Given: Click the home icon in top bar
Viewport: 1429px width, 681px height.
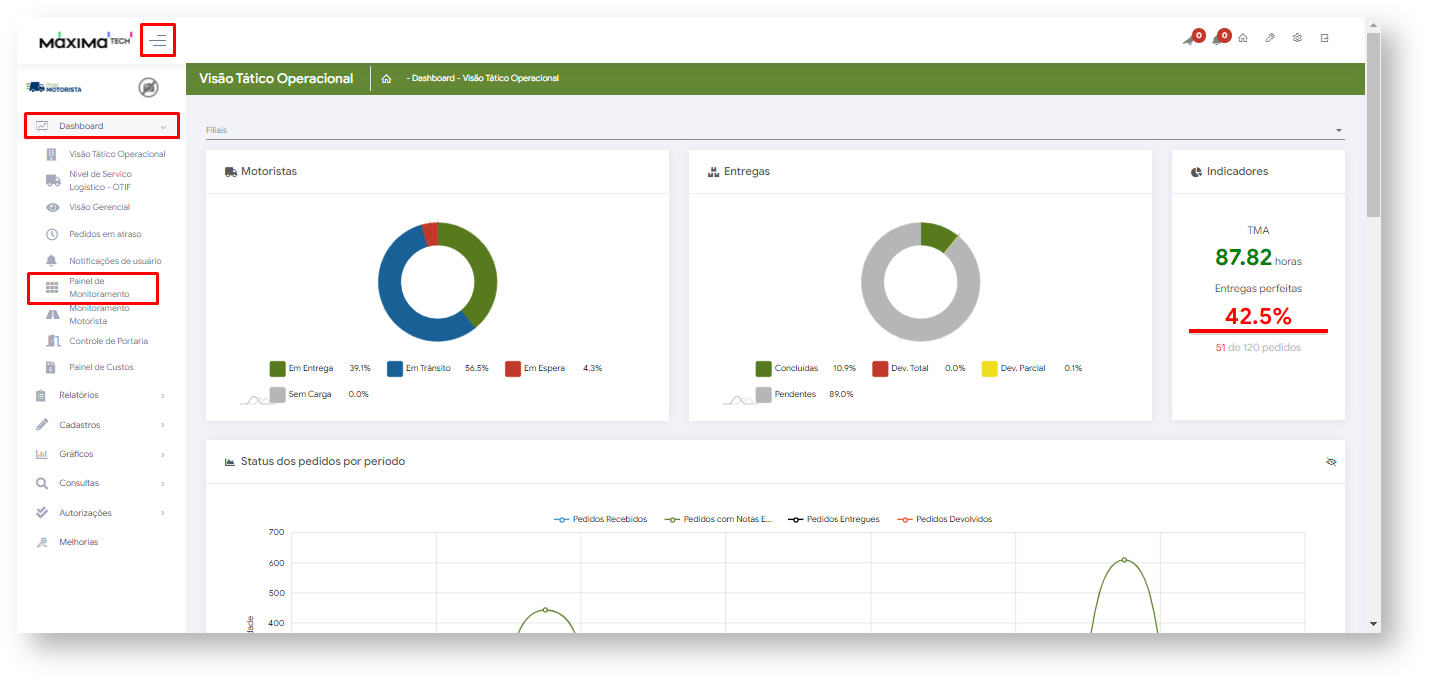Looking at the screenshot, I should [x=1243, y=38].
